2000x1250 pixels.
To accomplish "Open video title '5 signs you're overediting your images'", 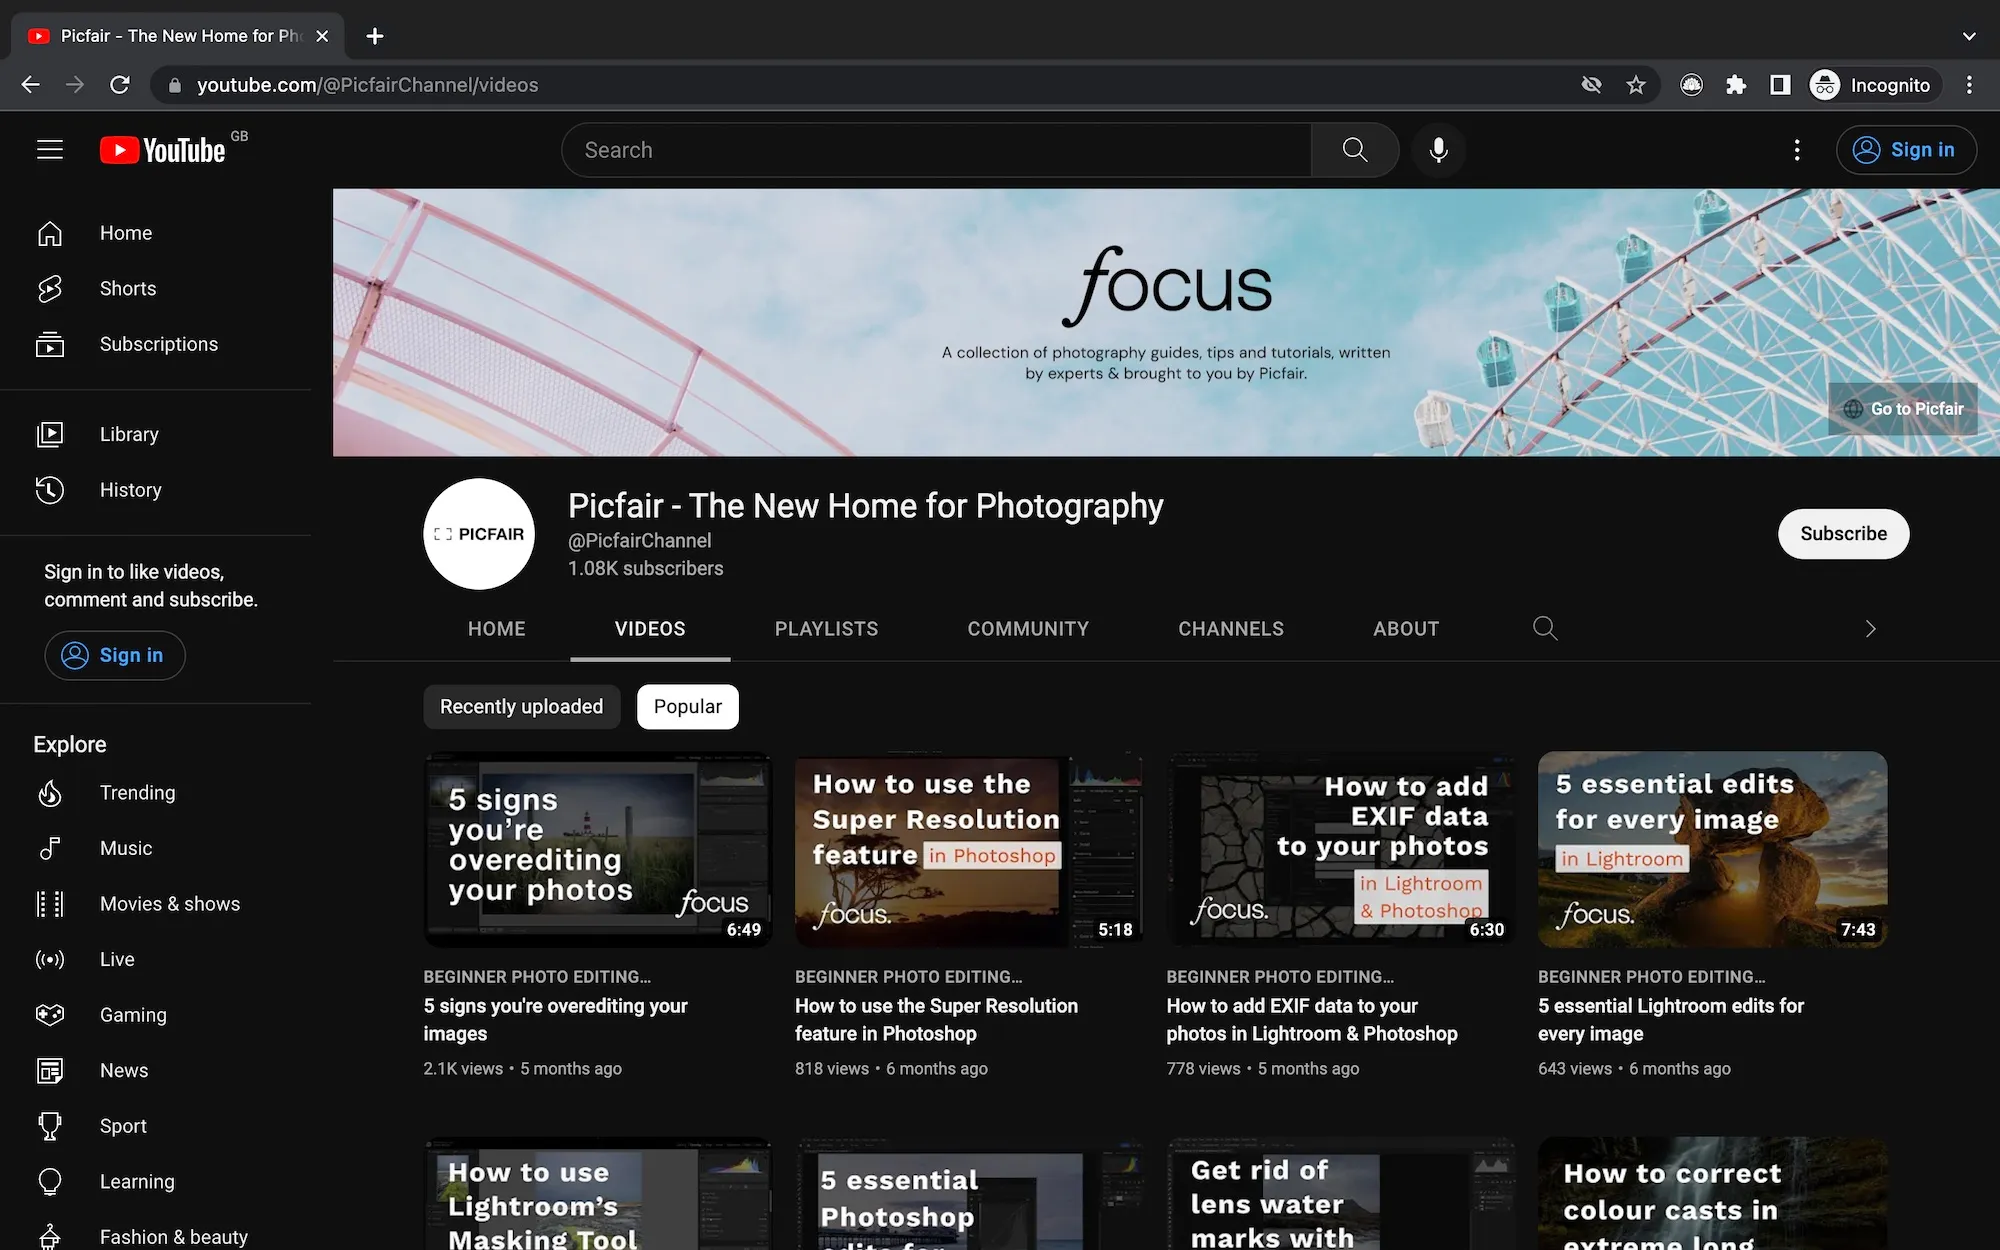I will tap(555, 1020).
